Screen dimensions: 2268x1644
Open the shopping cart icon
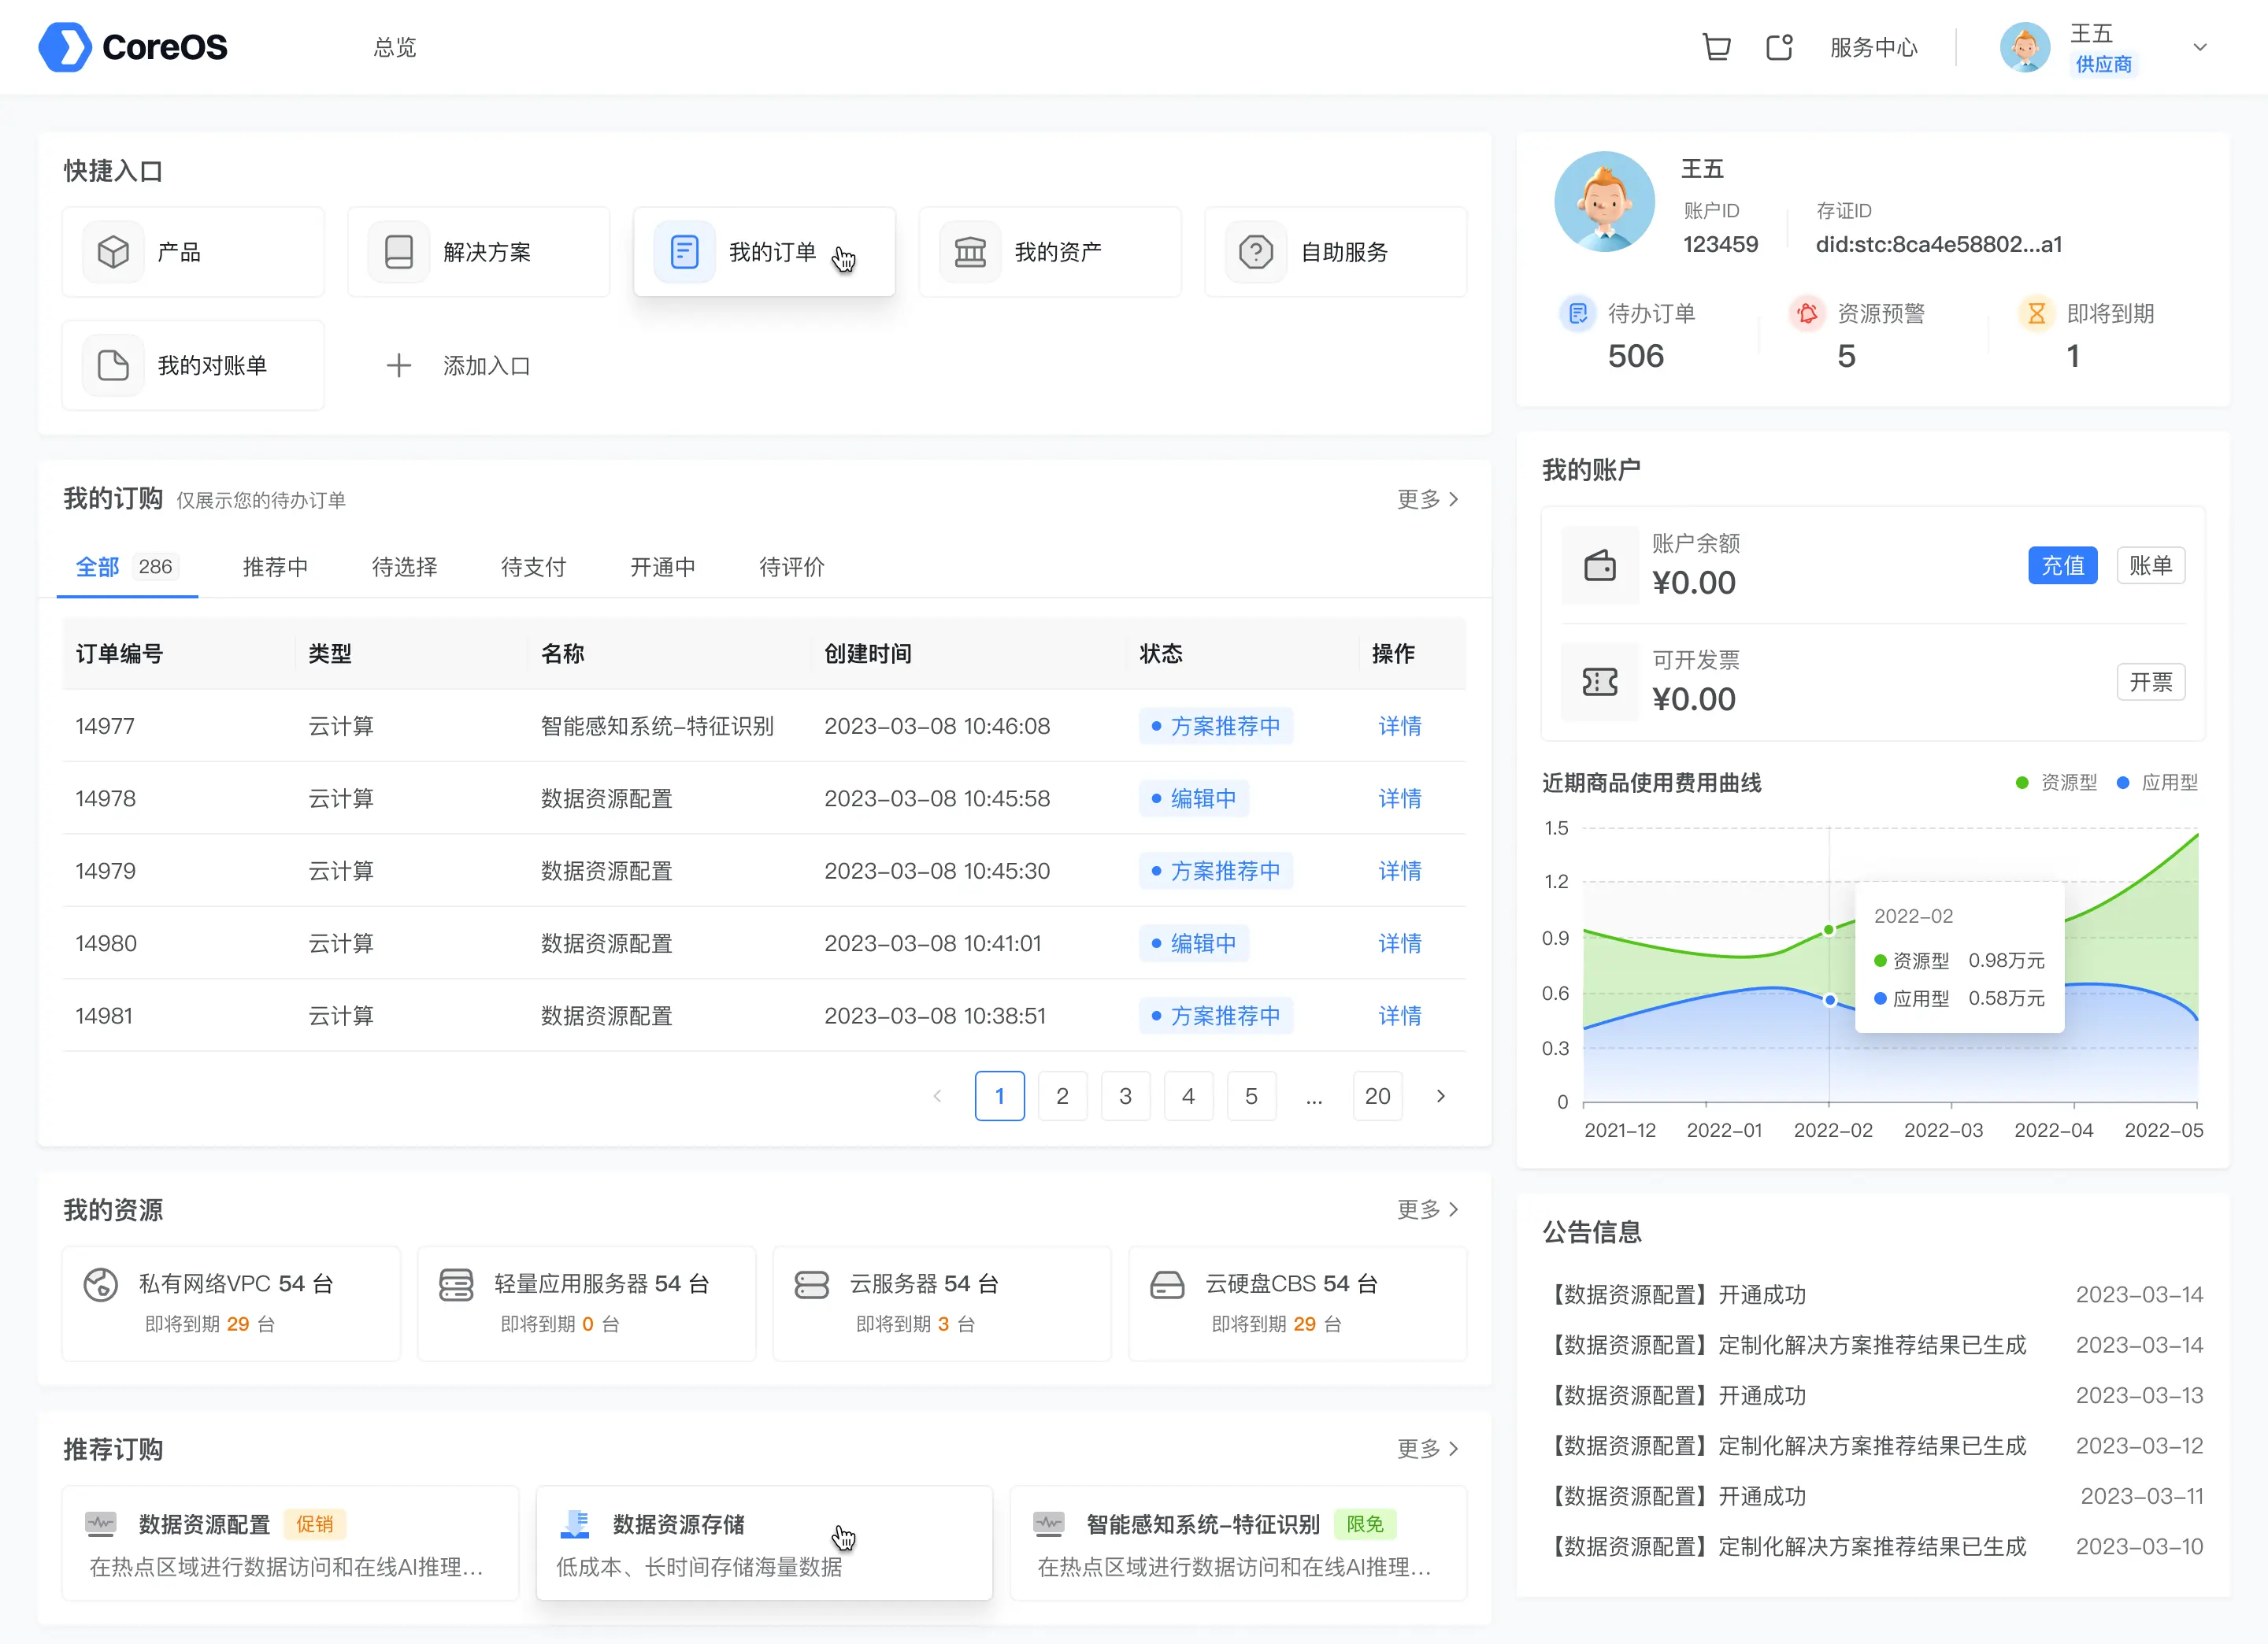pos(1717,46)
